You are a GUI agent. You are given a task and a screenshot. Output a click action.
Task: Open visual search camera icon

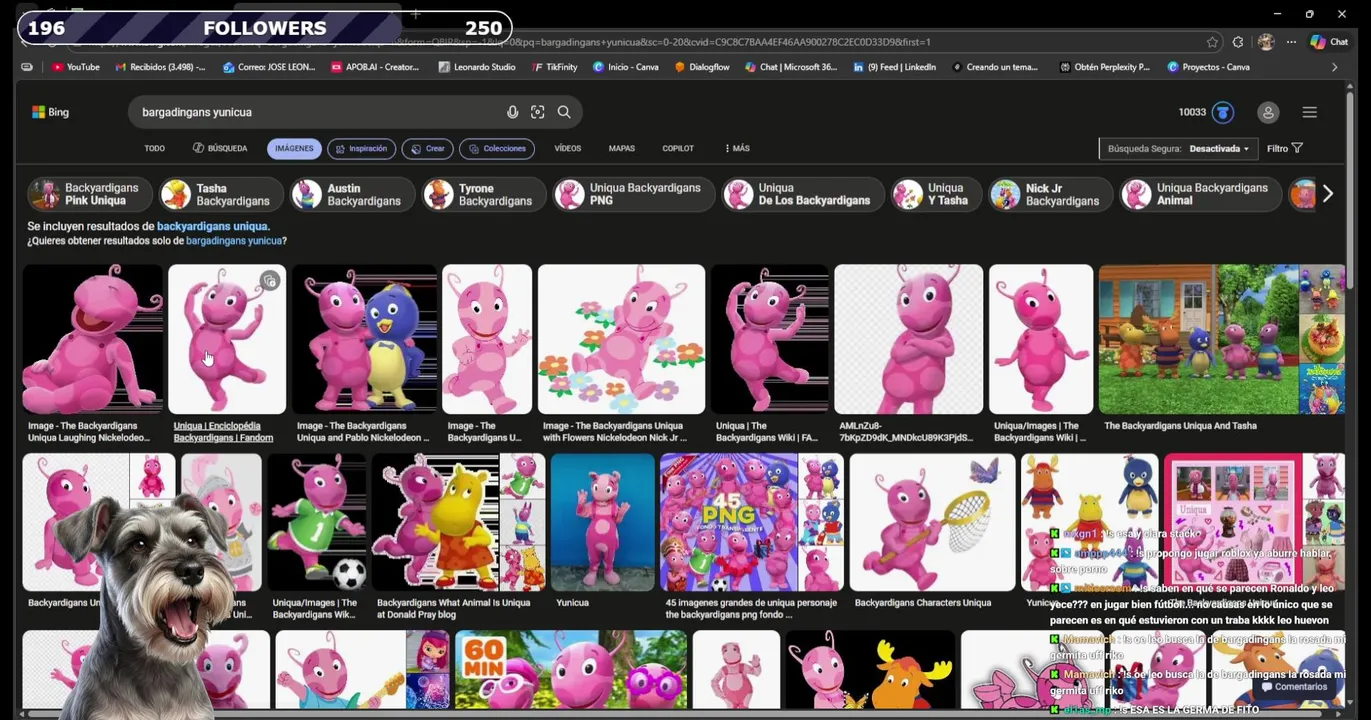[x=538, y=112]
